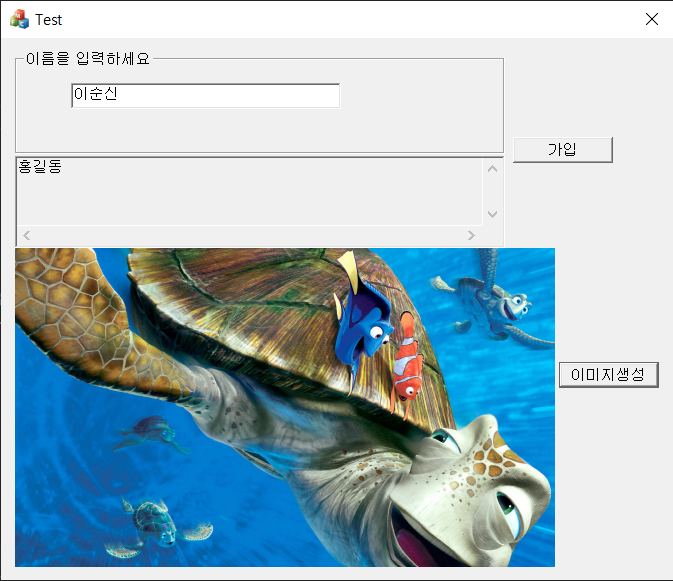Focus the name input field containing 이순신

(x=206, y=96)
